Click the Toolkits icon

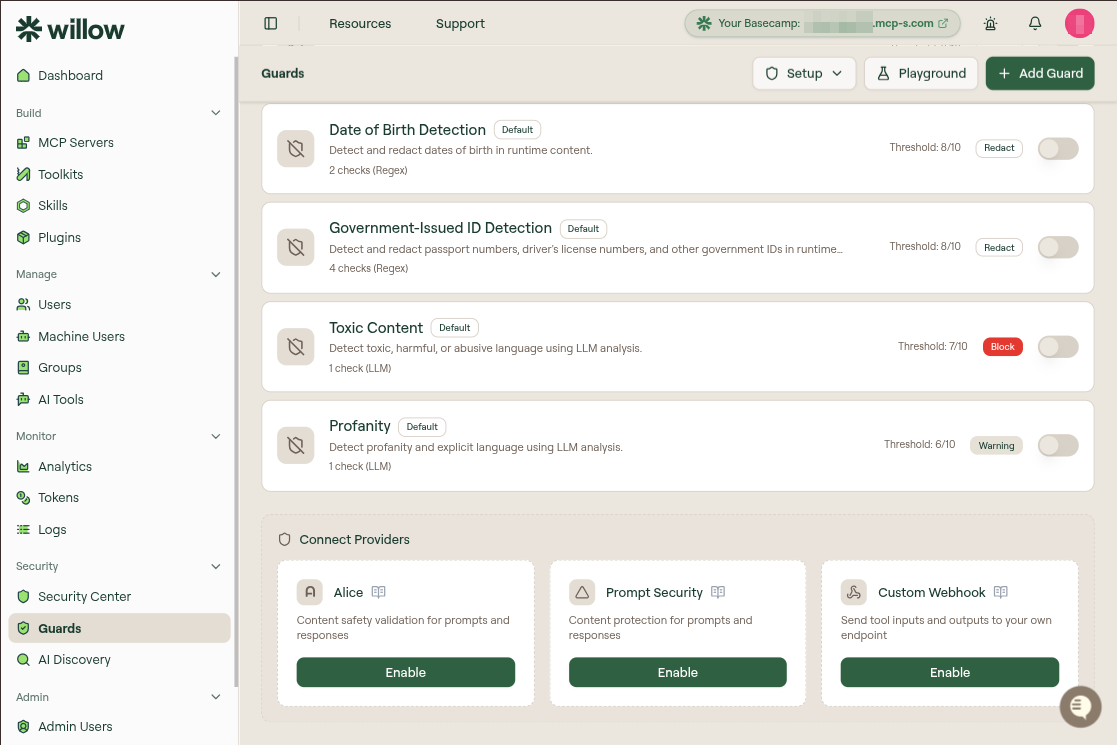[24, 174]
